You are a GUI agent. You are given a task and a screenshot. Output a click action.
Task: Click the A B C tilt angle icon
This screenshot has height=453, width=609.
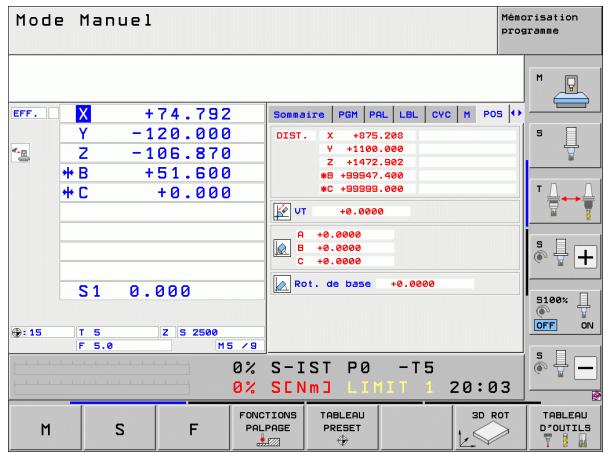pos(282,248)
